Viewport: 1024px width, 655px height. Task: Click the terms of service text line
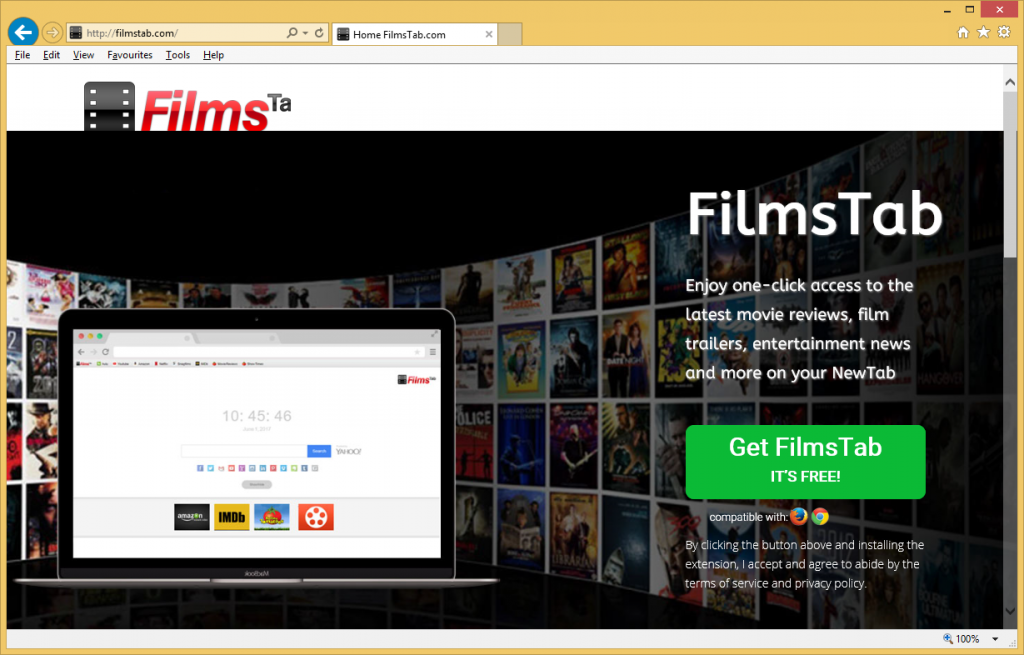[775, 583]
